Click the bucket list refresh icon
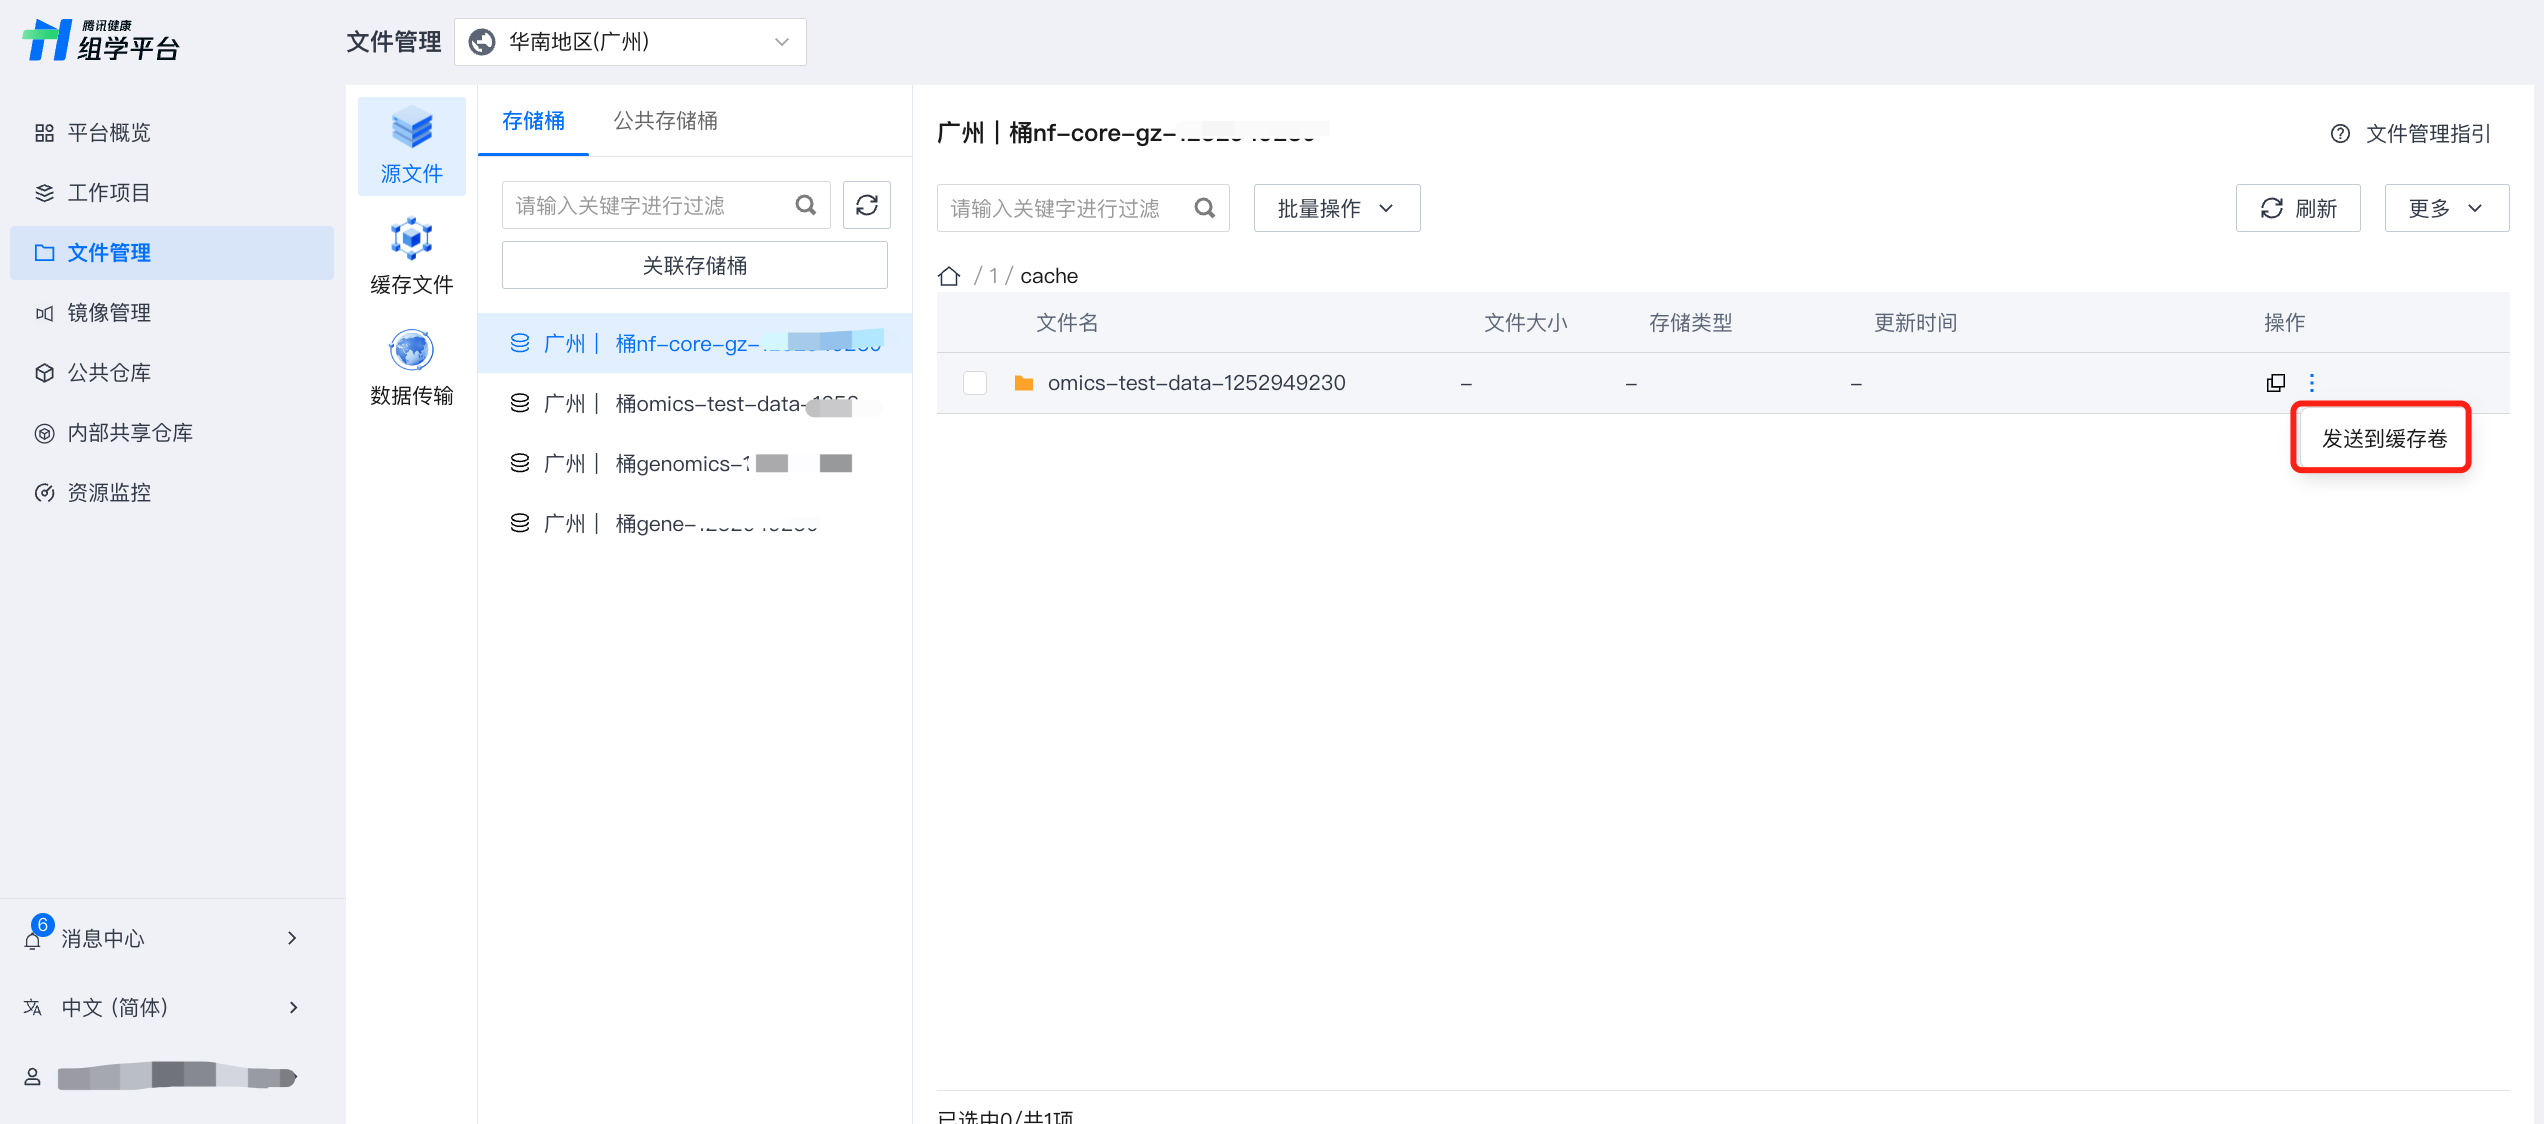Image resolution: width=2544 pixels, height=1124 pixels. 866,206
